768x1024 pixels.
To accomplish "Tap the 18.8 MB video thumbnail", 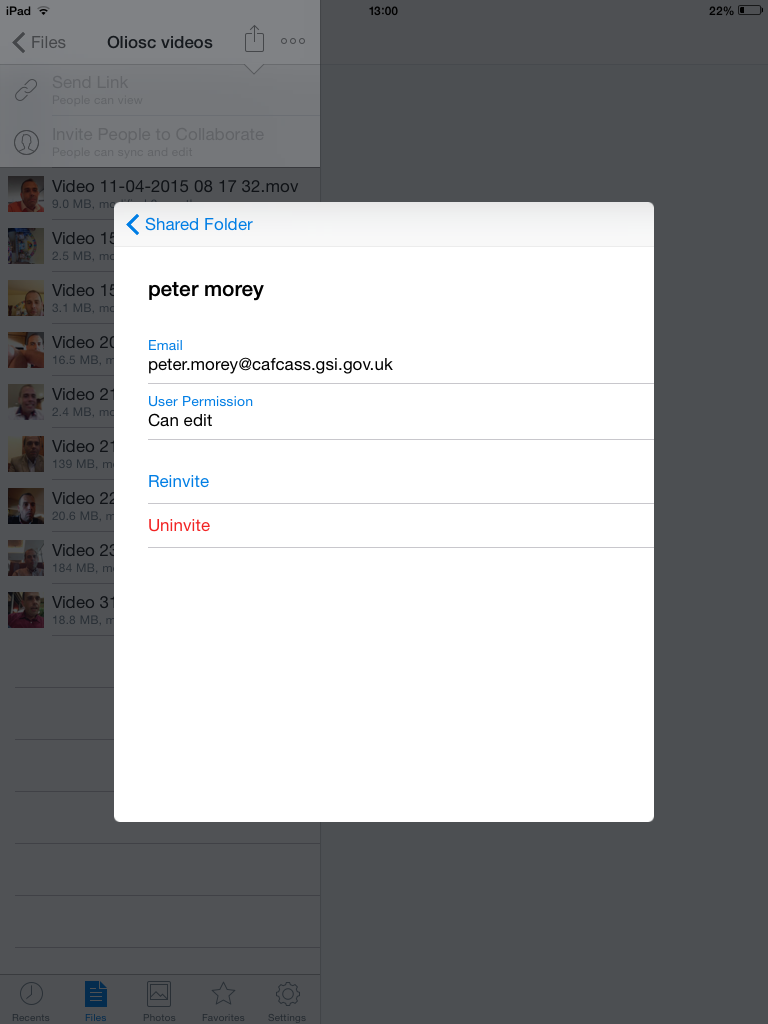I will 25,609.
